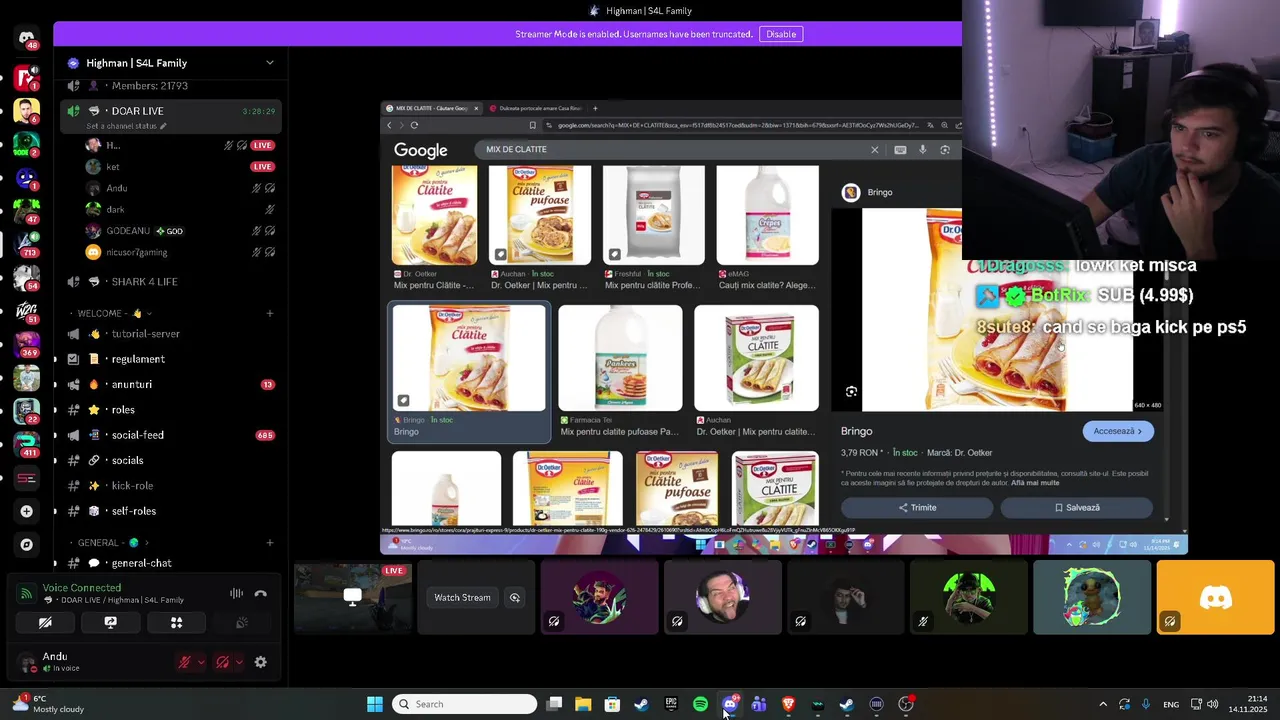Turn on camera in voice panel
This screenshot has width=1280, height=720.
coord(45,622)
